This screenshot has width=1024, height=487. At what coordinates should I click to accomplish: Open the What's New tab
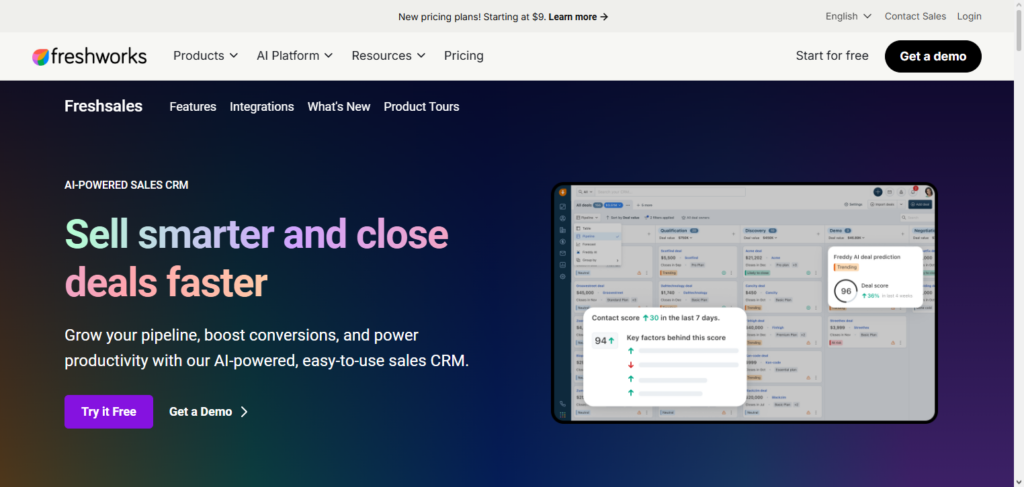tap(339, 106)
